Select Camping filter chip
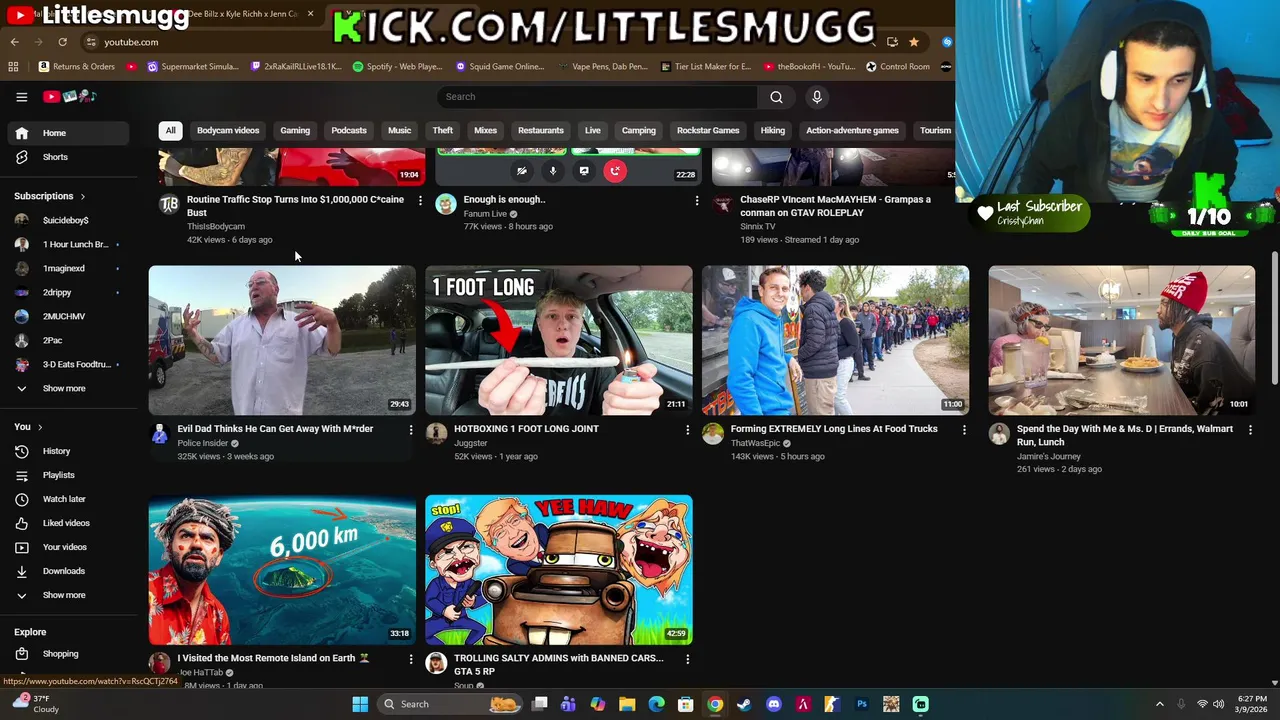 click(639, 131)
